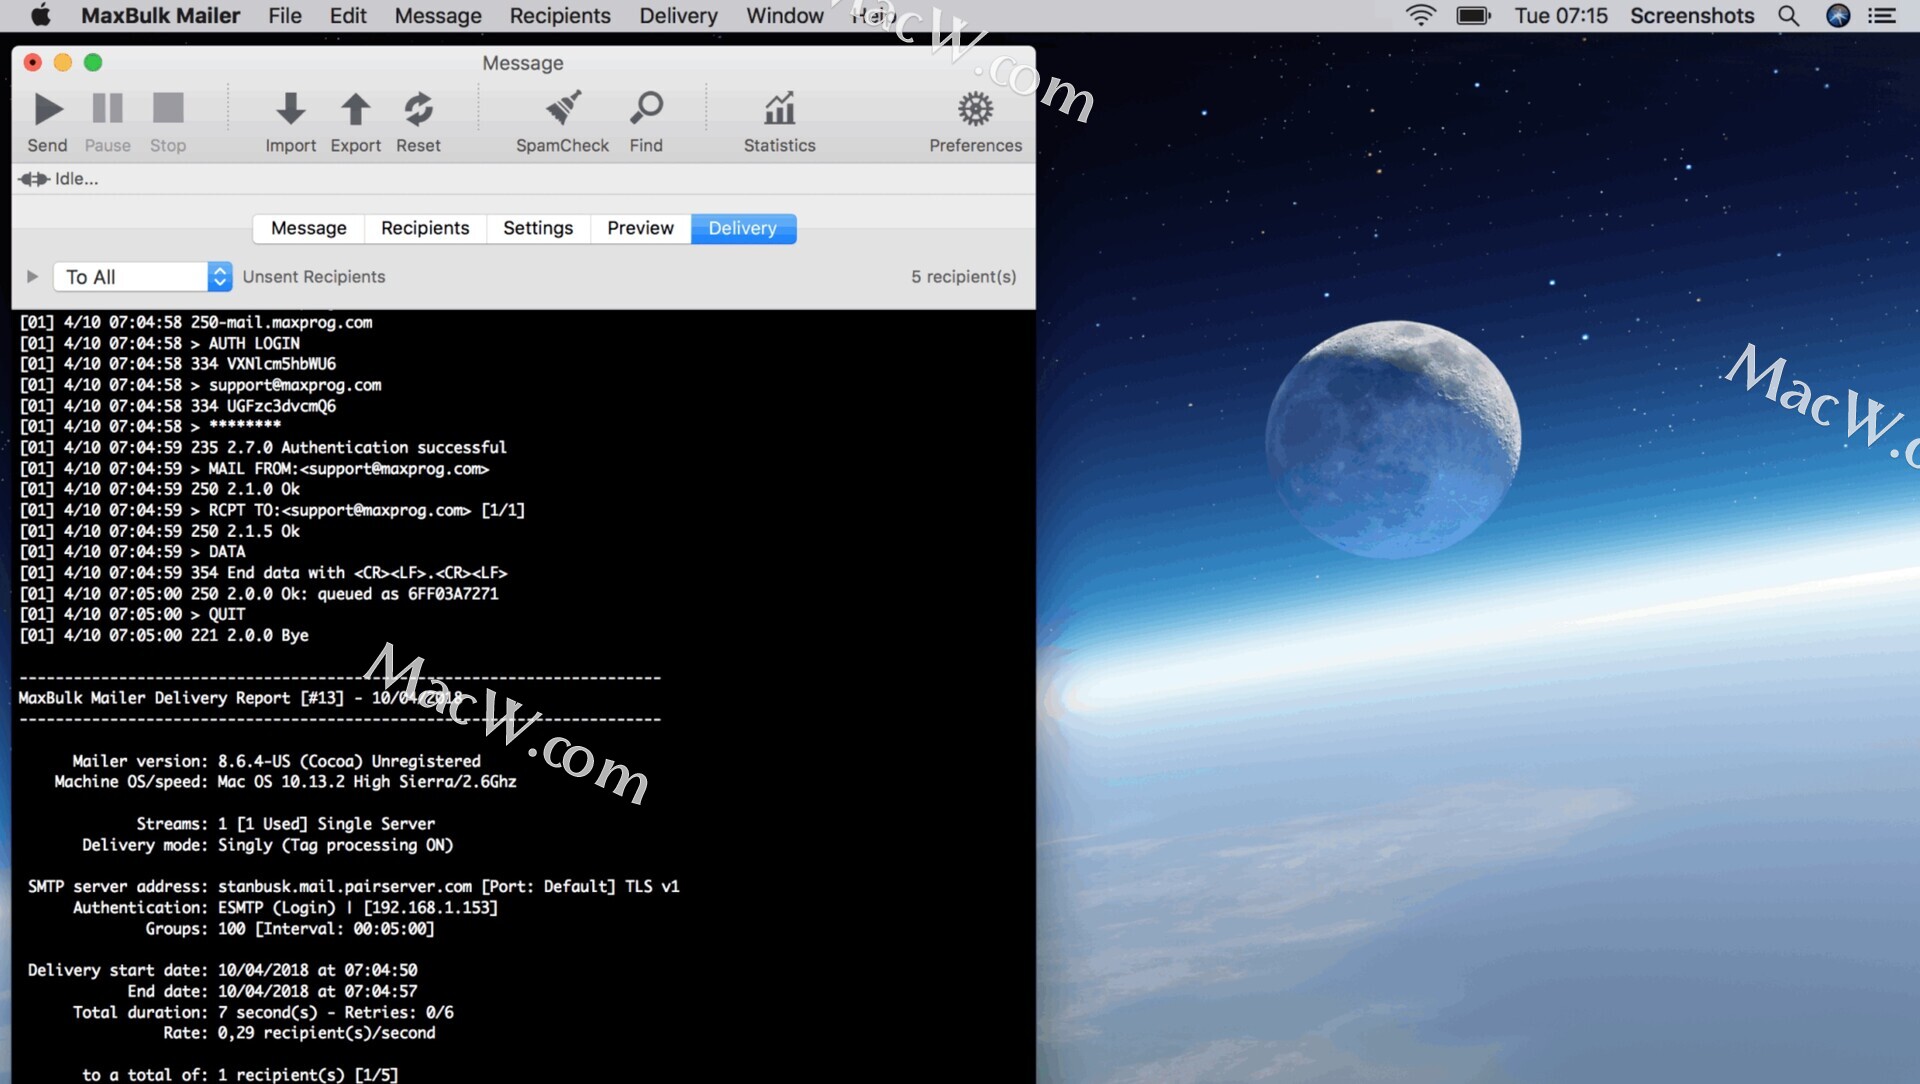Image resolution: width=1920 pixels, height=1084 pixels.
Task: Click the Wi-Fi icon in the menu bar
Action: 1420,16
